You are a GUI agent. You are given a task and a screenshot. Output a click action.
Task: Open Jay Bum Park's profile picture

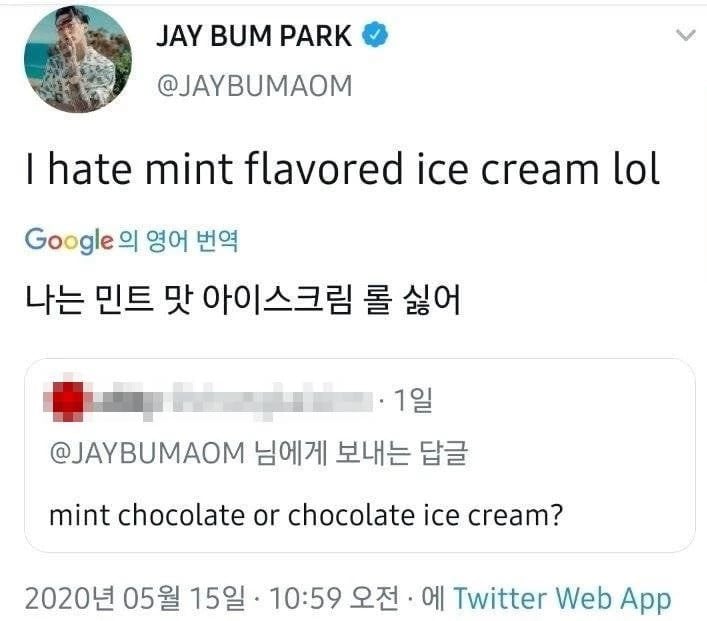(x=78, y=59)
